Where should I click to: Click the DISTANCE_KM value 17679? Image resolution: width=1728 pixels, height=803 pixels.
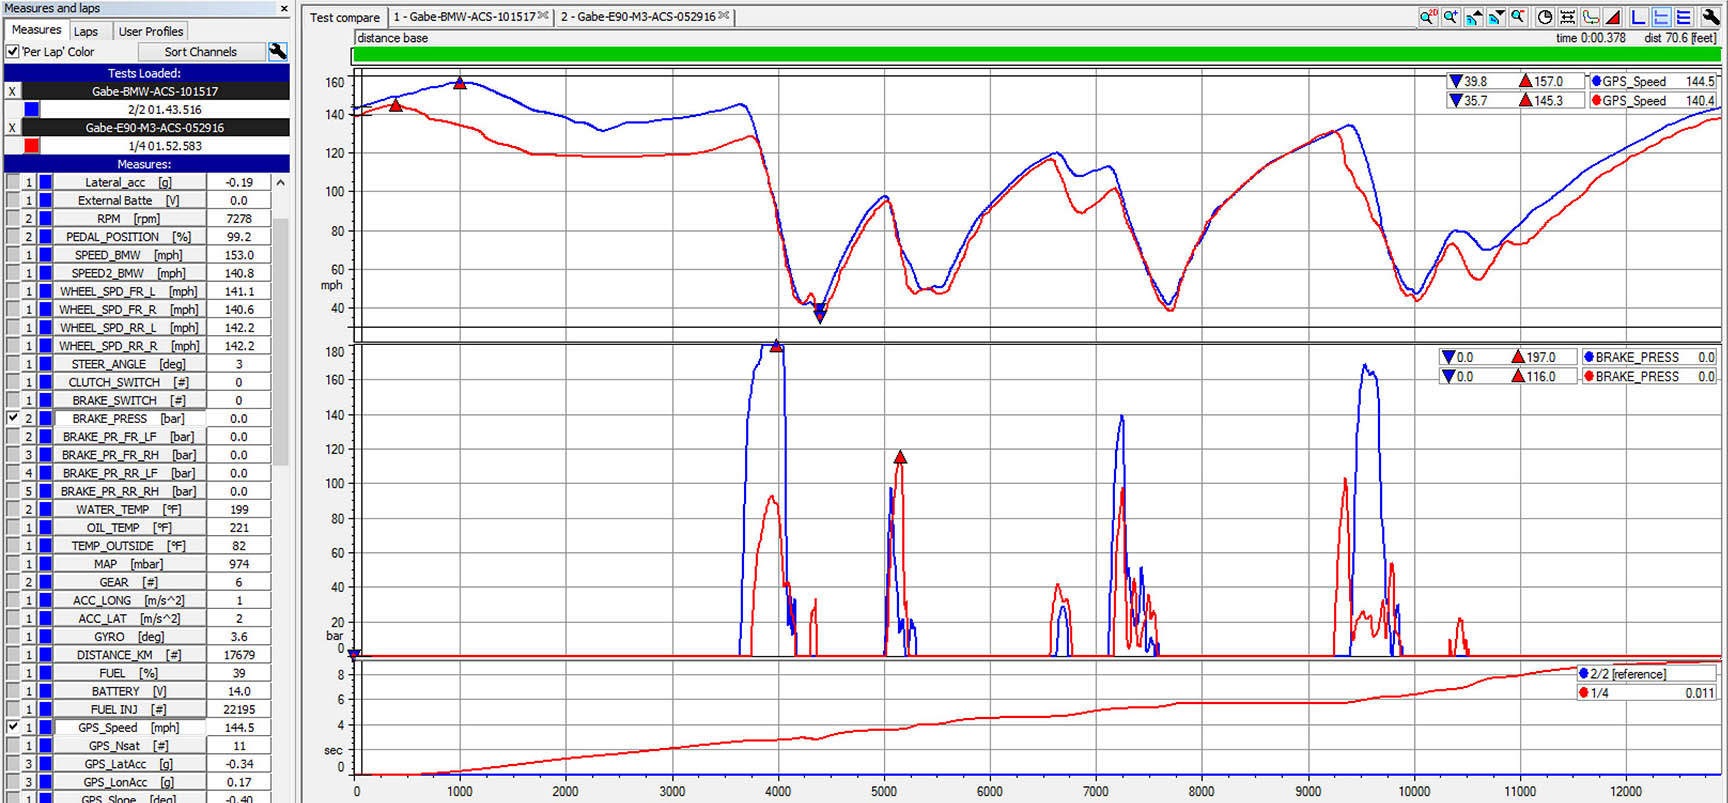(x=239, y=655)
